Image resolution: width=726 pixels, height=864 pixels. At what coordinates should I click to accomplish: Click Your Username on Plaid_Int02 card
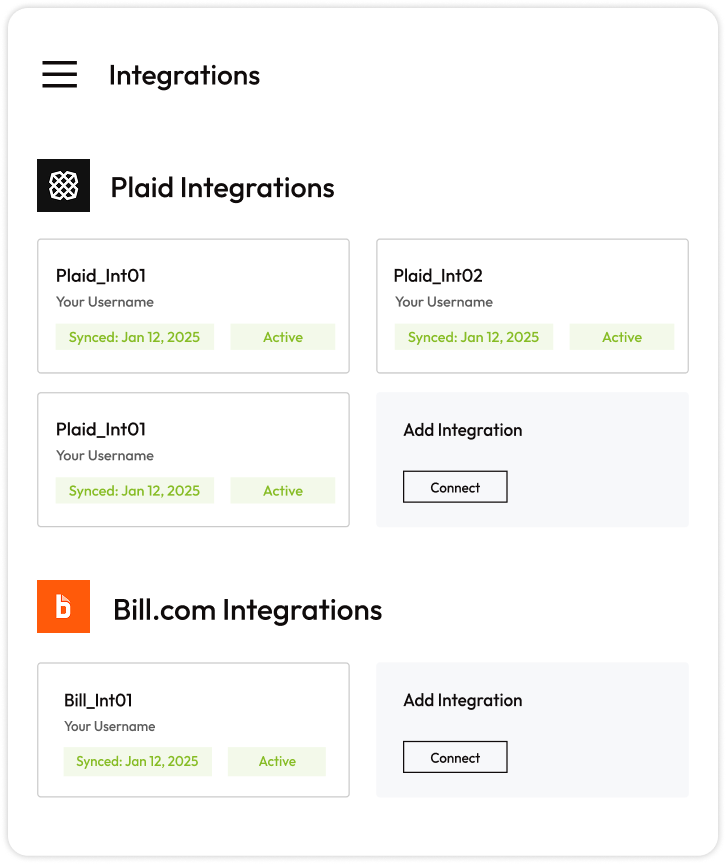(444, 302)
